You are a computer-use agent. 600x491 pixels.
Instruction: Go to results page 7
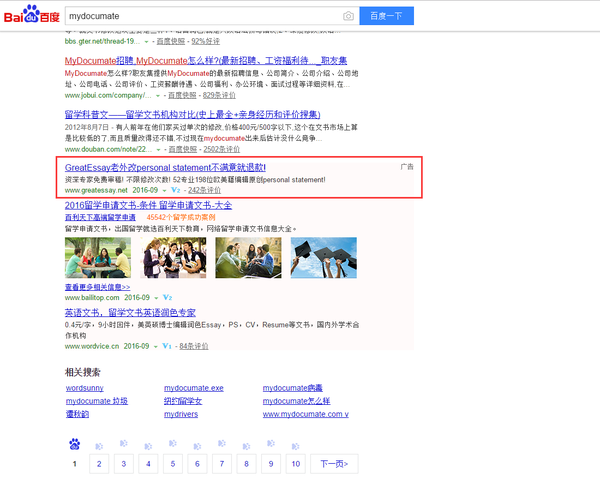[x=222, y=464]
